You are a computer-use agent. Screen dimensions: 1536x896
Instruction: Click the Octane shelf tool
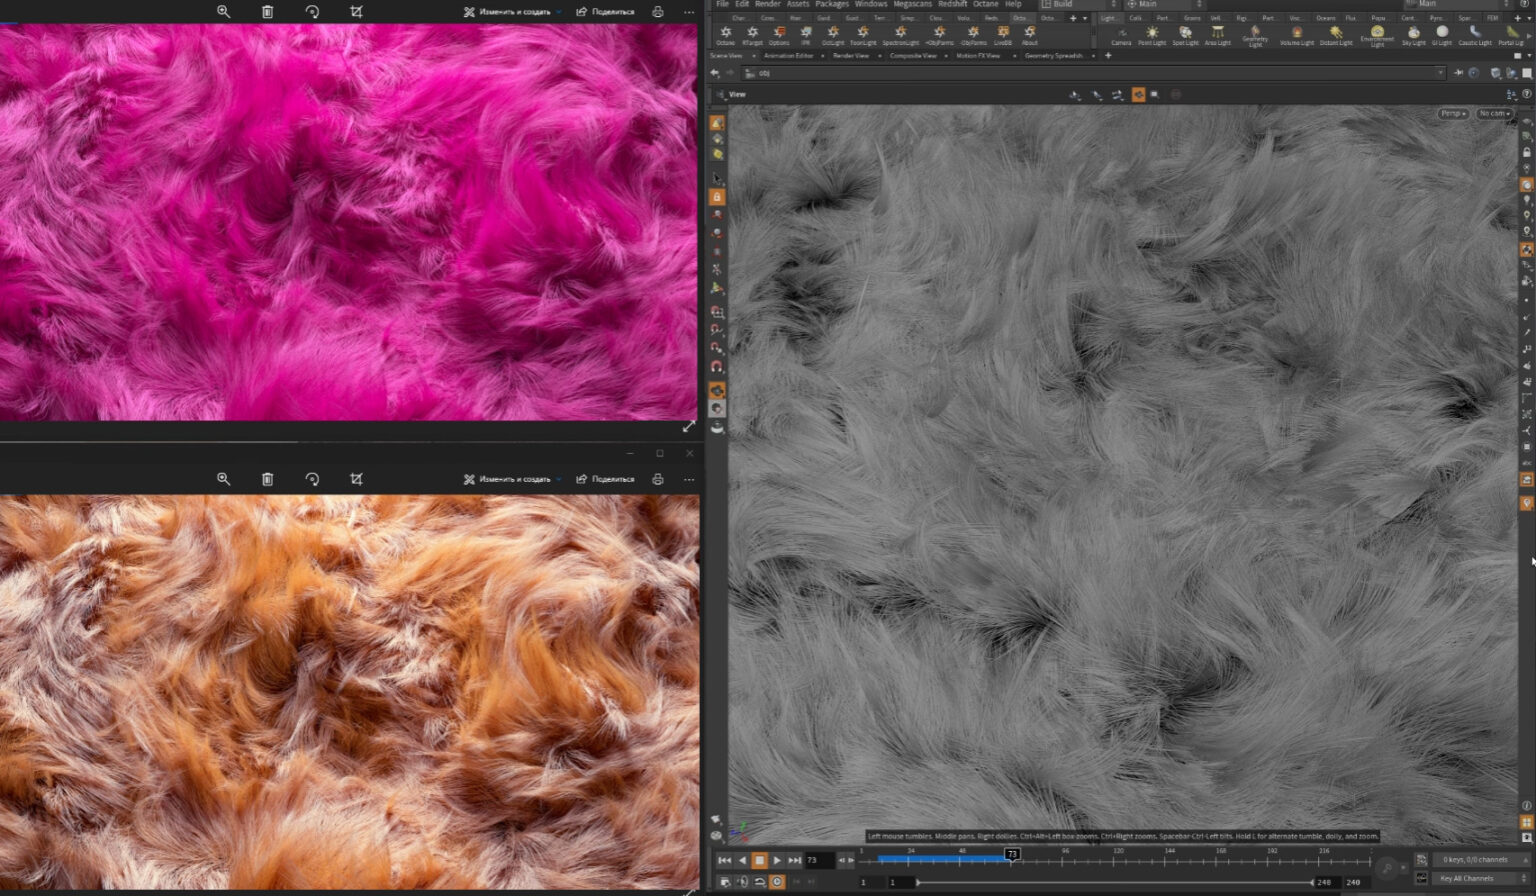[x=726, y=36]
